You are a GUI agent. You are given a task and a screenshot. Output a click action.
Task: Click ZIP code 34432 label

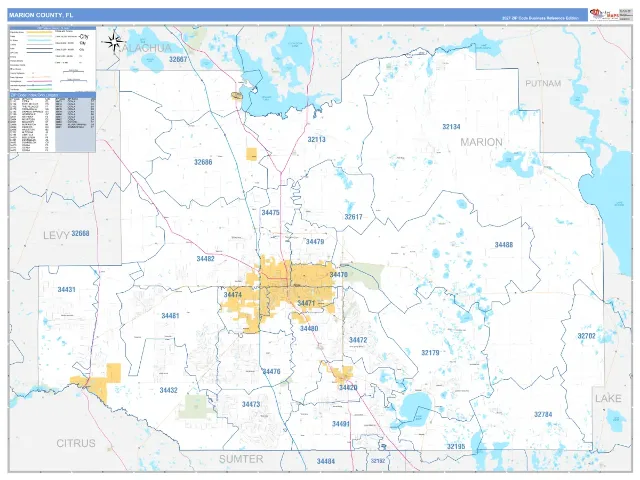click(x=169, y=390)
